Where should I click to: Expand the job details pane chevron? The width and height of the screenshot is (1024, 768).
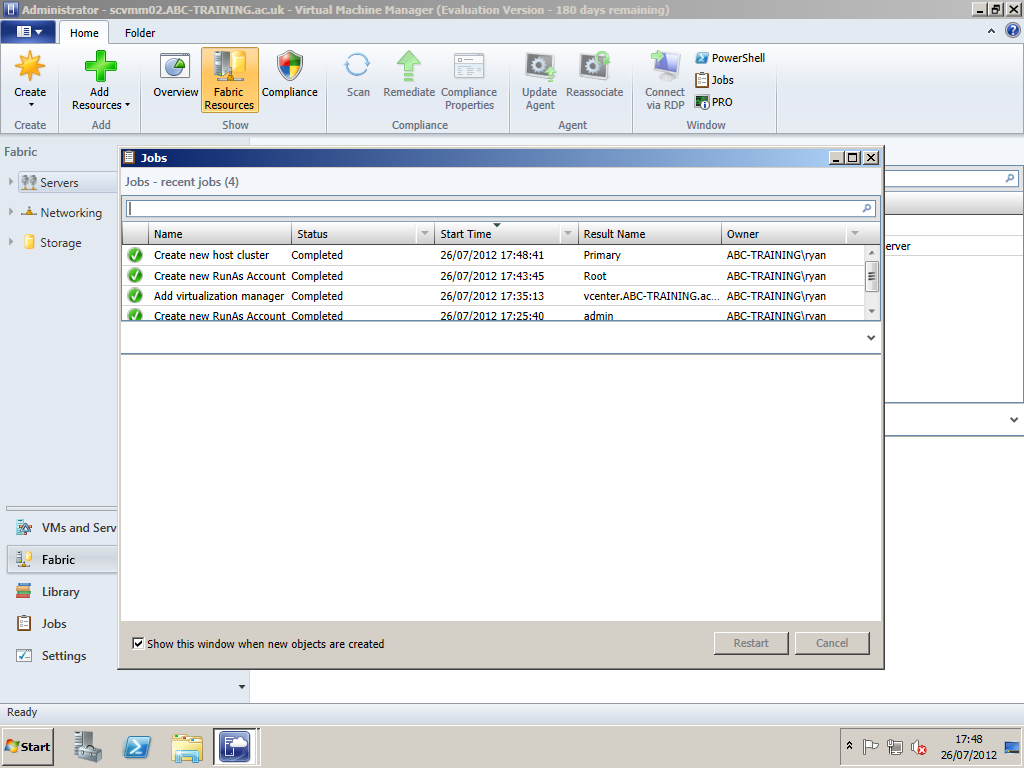[x=871, y=338]
